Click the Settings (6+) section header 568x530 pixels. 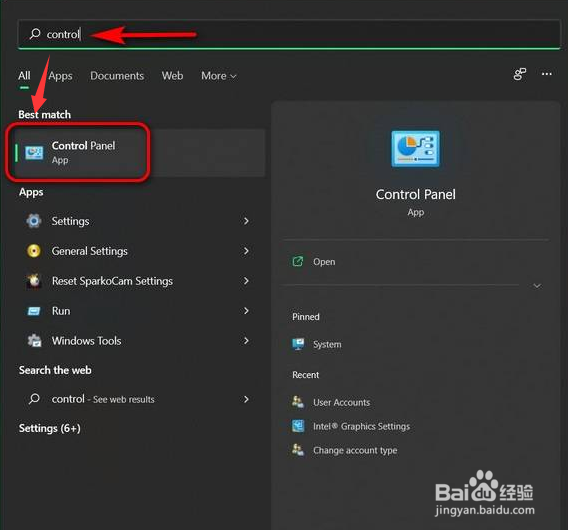click(50, 429)
